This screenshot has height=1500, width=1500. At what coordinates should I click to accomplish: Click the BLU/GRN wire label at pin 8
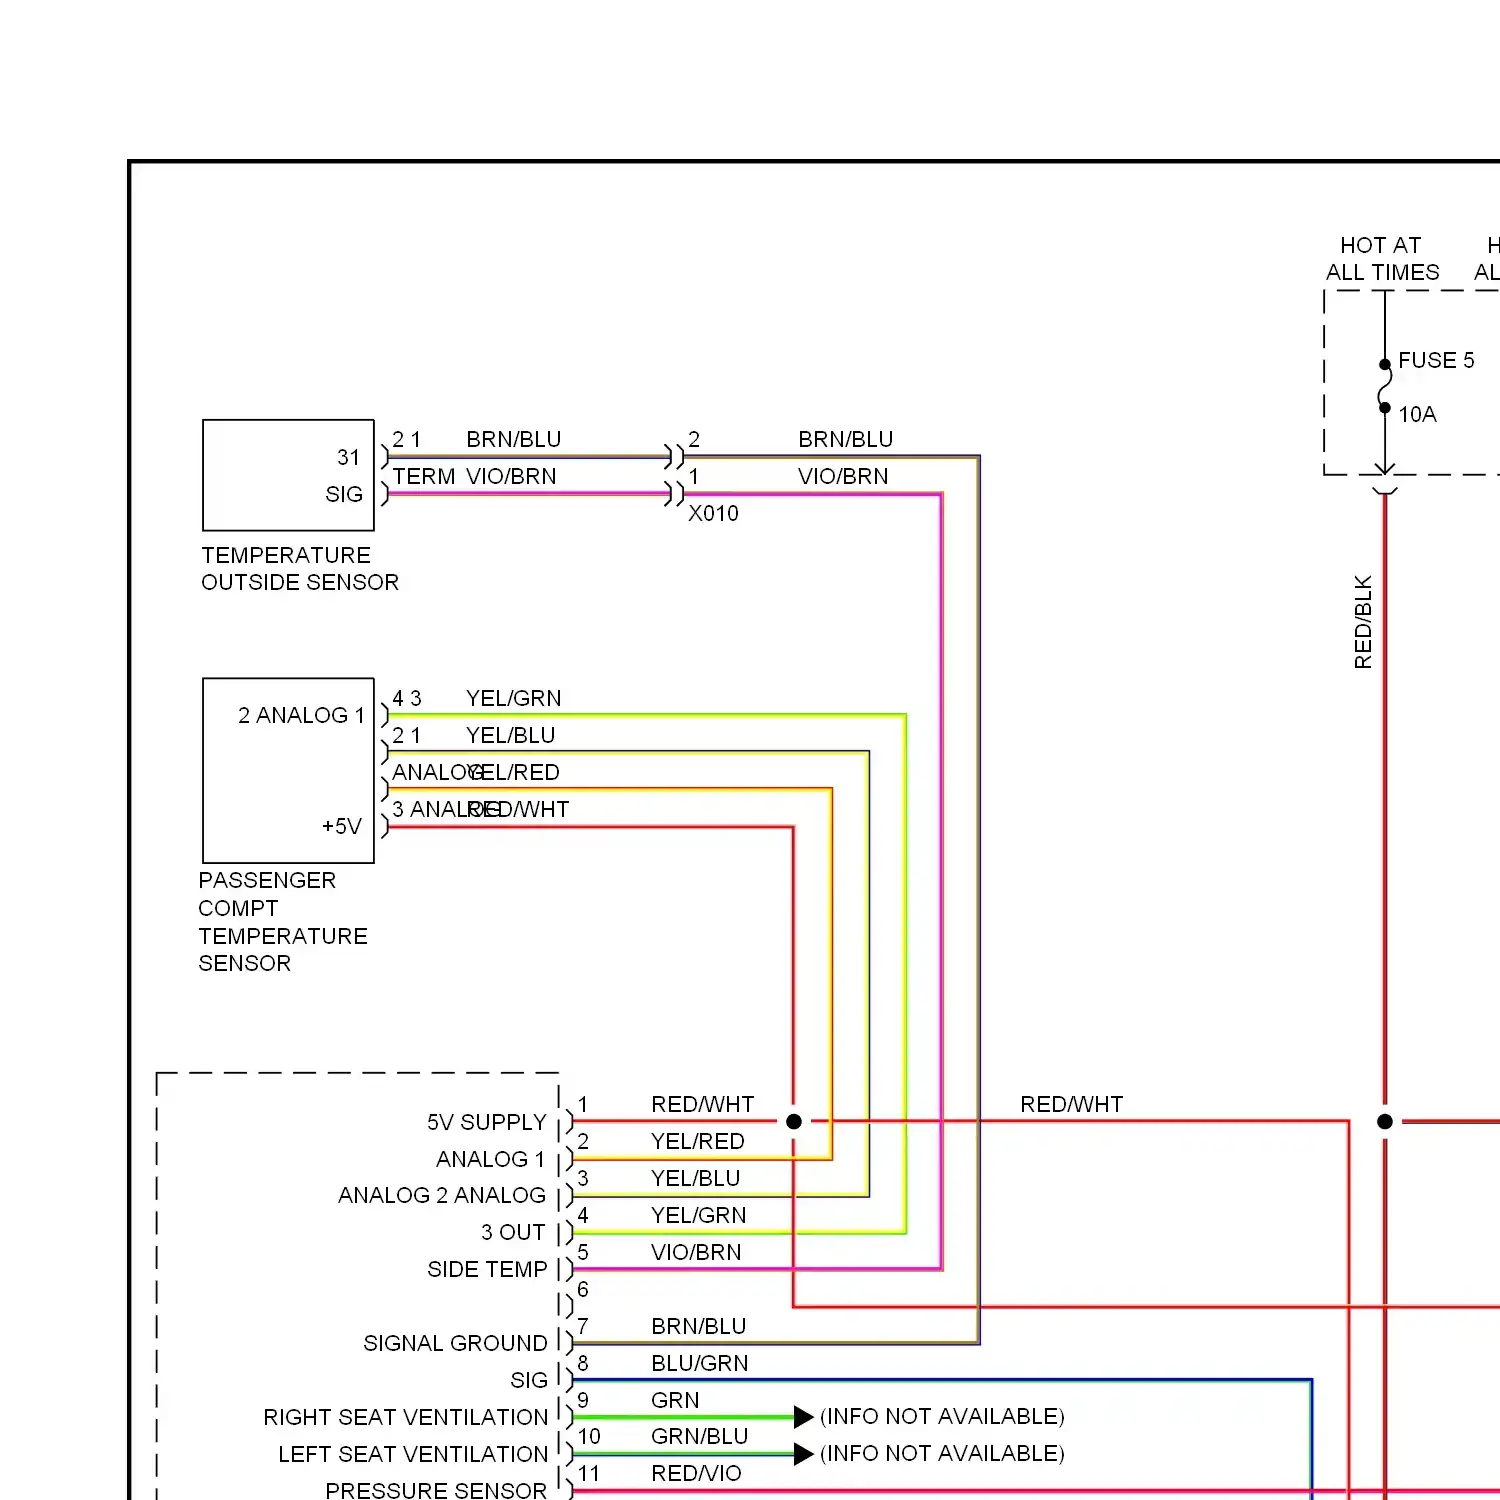699,1363
